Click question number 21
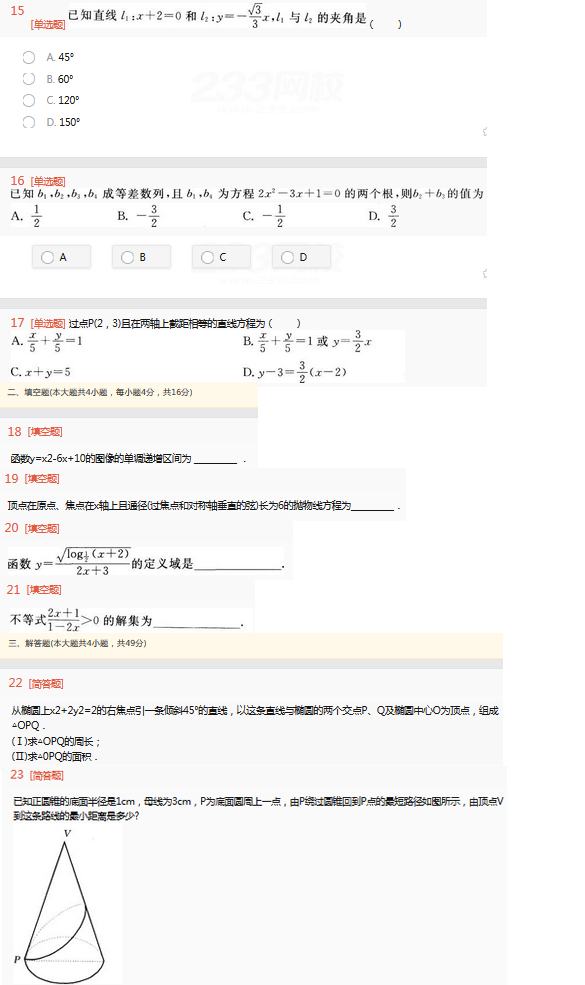Screen dimensions: 585x985 [13, 589]
